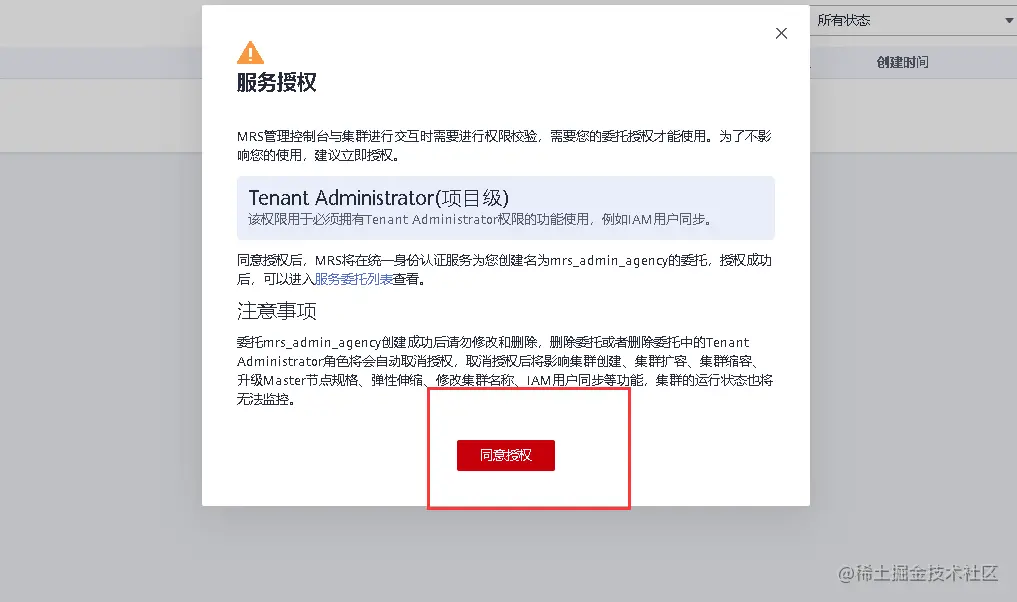This screenshot has height=602, width=1017.
Task: Click the paragraph warning about deleting 委托
Action: 505,370
